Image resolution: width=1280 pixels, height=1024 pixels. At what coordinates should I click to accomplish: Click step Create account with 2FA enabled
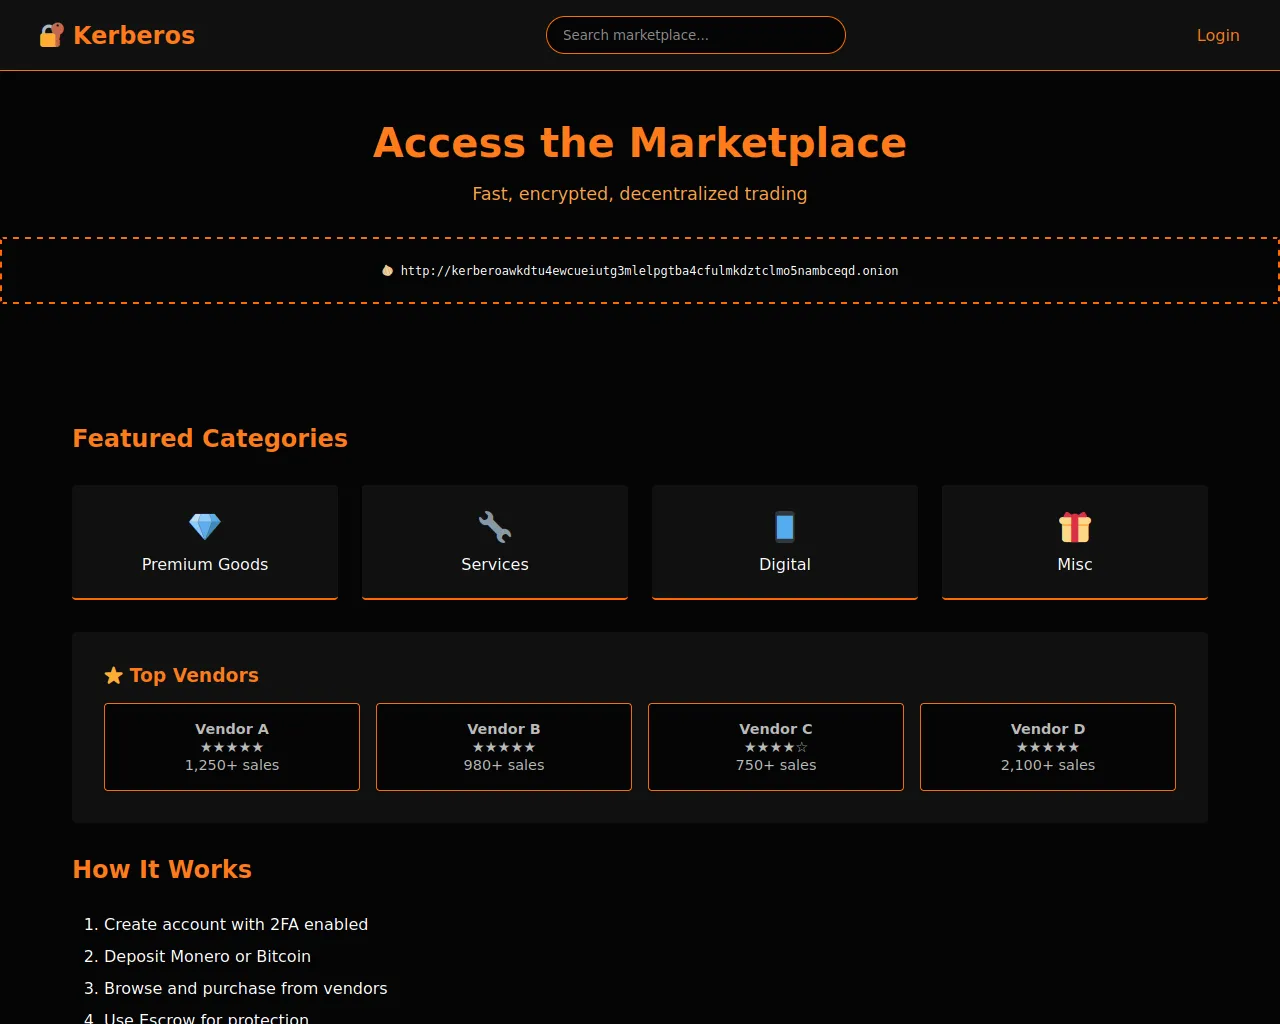[236, 925]
